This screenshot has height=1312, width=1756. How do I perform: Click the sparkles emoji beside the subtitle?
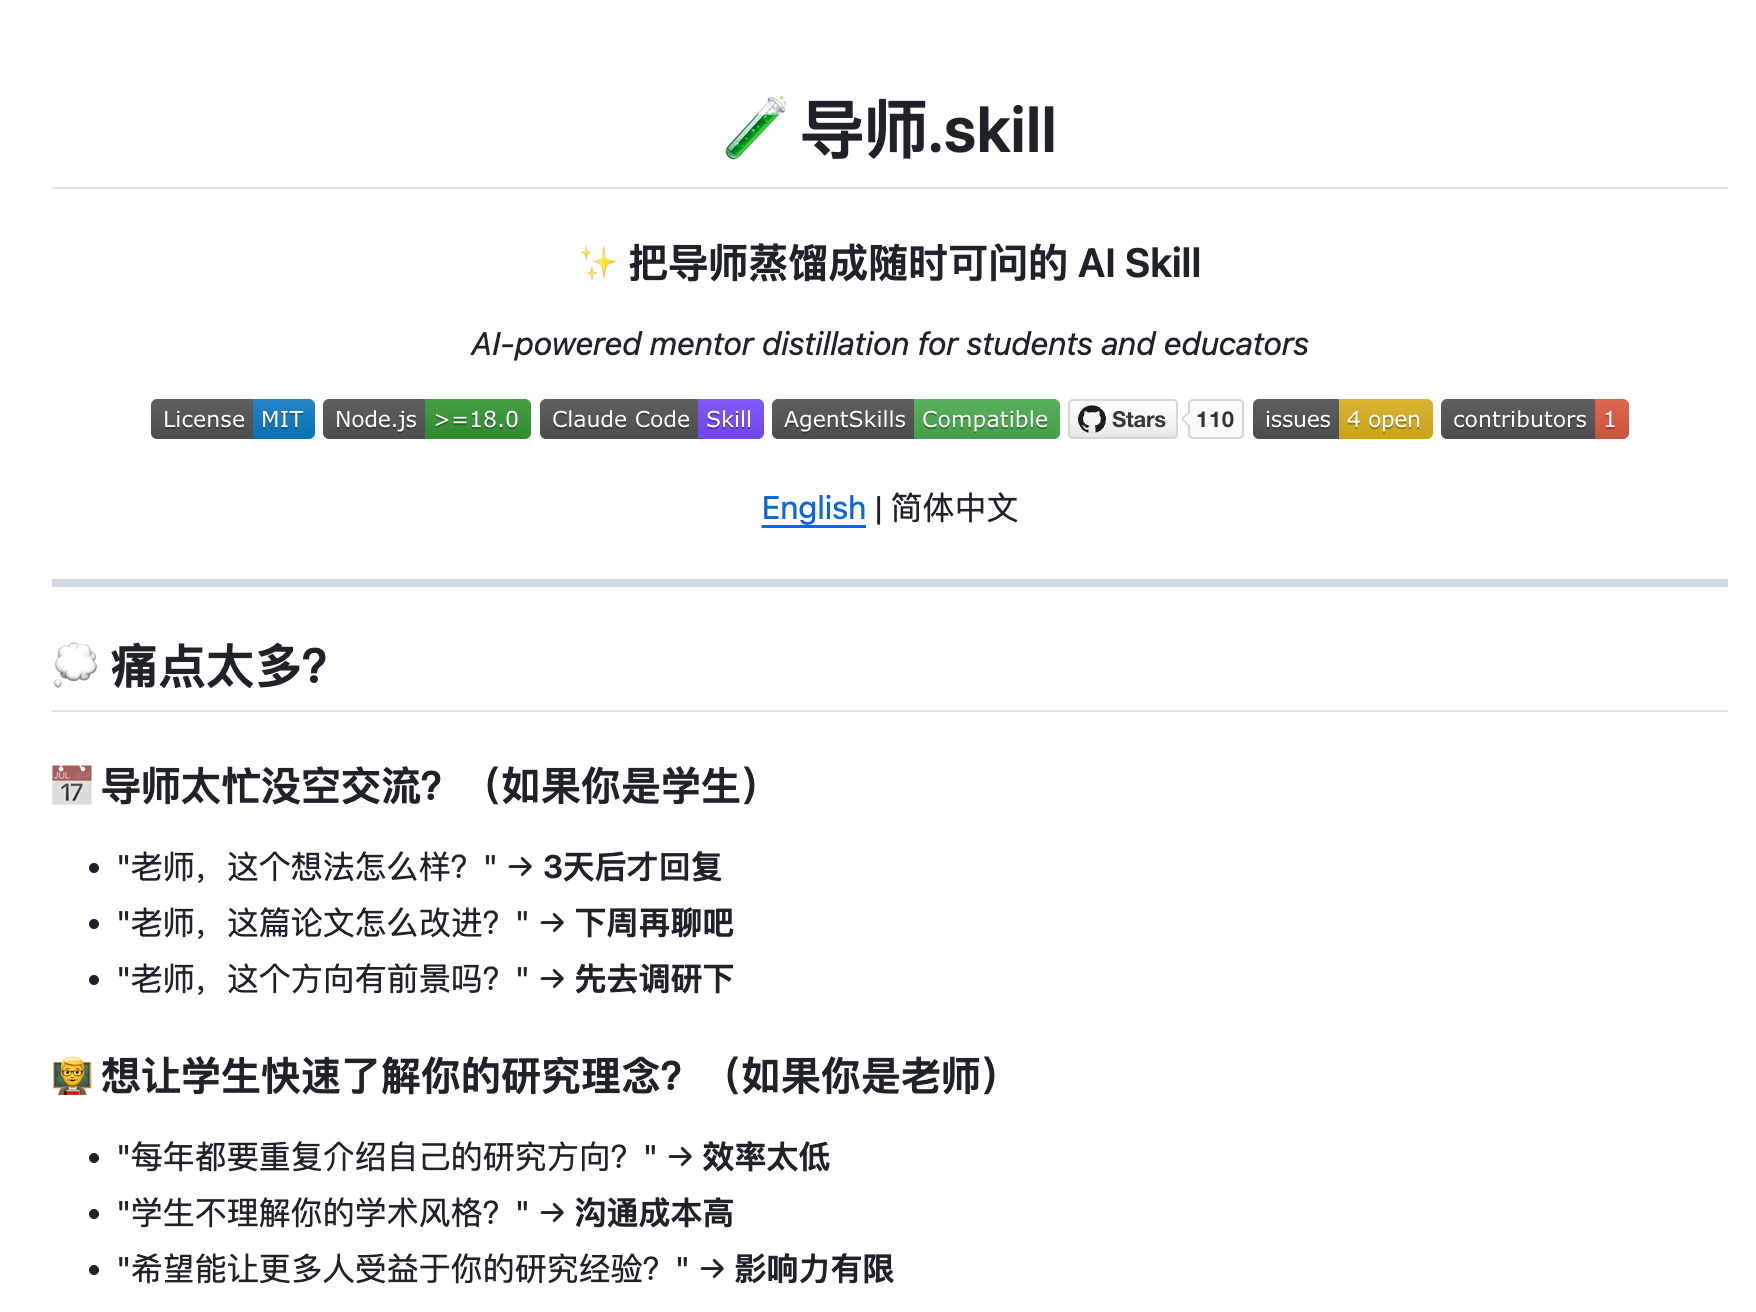599,263
